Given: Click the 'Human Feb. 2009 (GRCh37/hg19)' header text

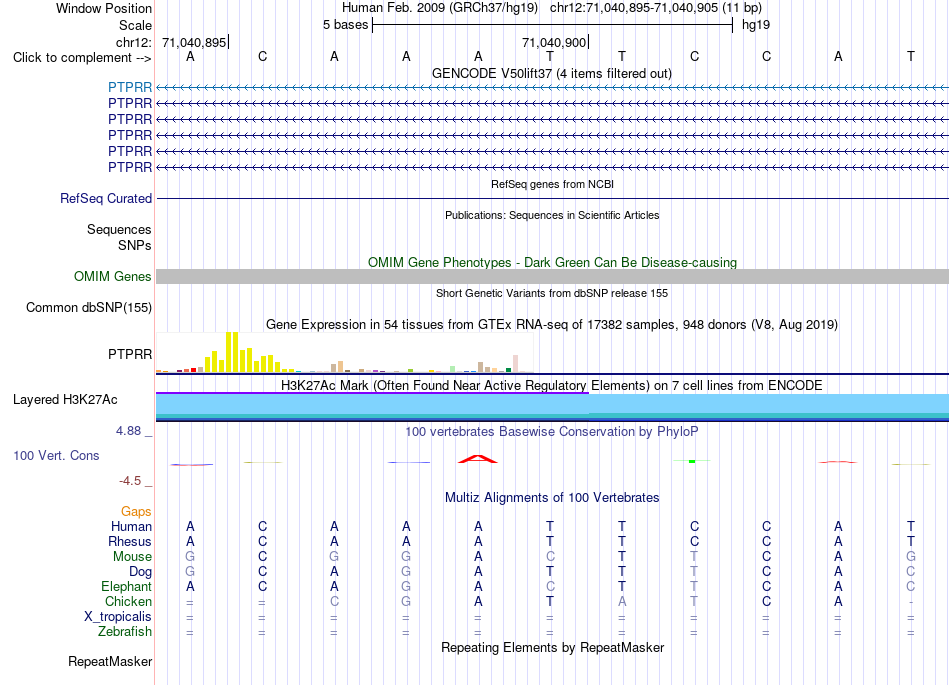Looking at the screenshot, I should click(x=440, y=8).
